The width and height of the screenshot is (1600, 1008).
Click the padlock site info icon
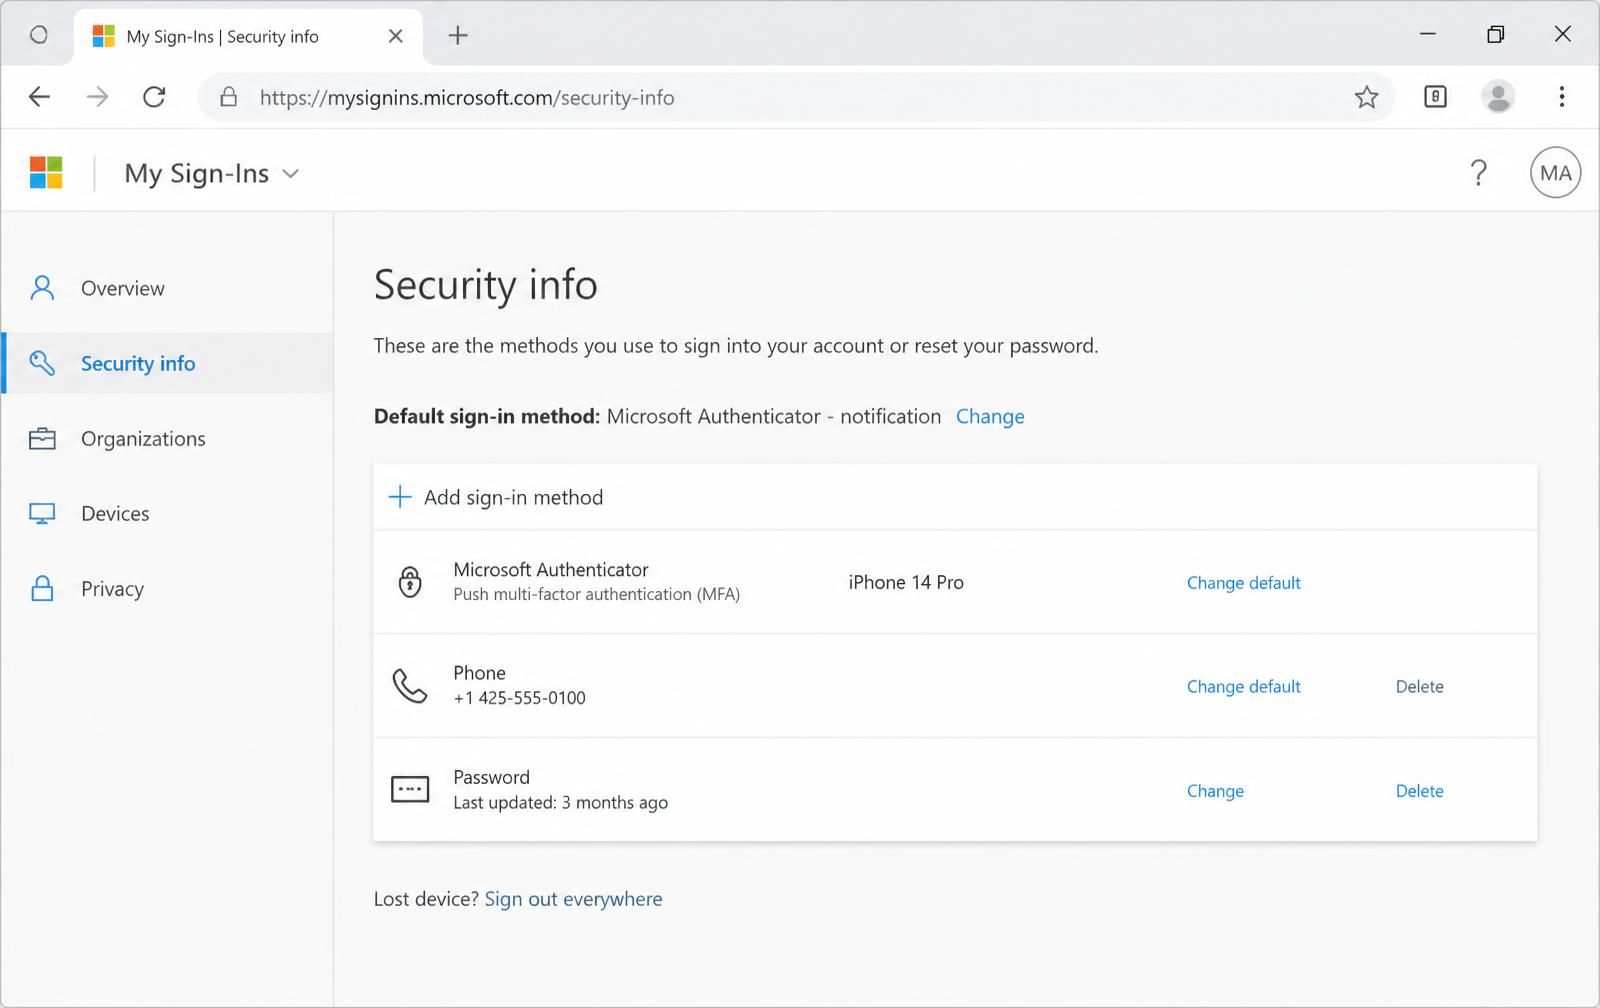click(x=229, y=97)
